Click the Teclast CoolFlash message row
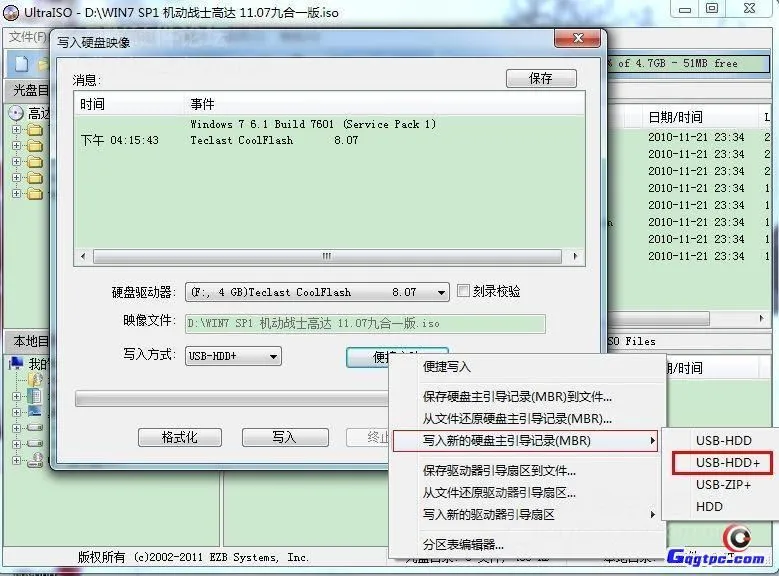Screen dimensions: 779x576 click(x=329, y=140)
